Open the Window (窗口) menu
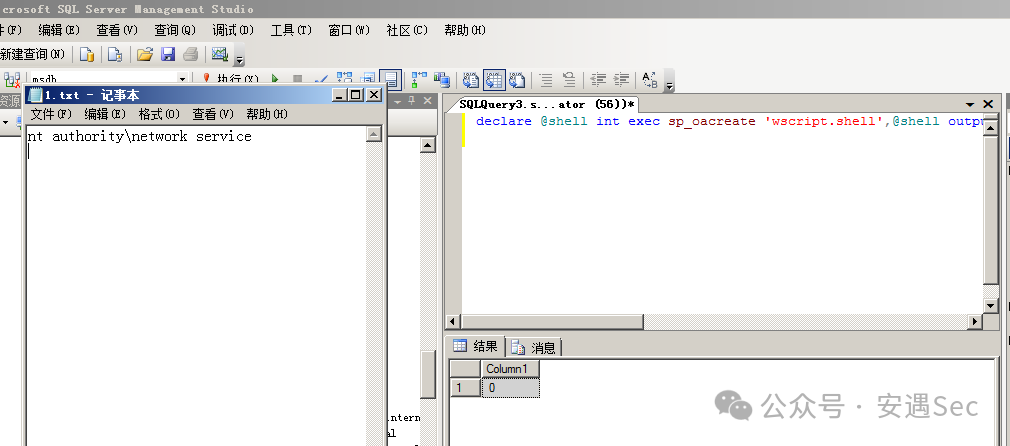 (349, 30)
